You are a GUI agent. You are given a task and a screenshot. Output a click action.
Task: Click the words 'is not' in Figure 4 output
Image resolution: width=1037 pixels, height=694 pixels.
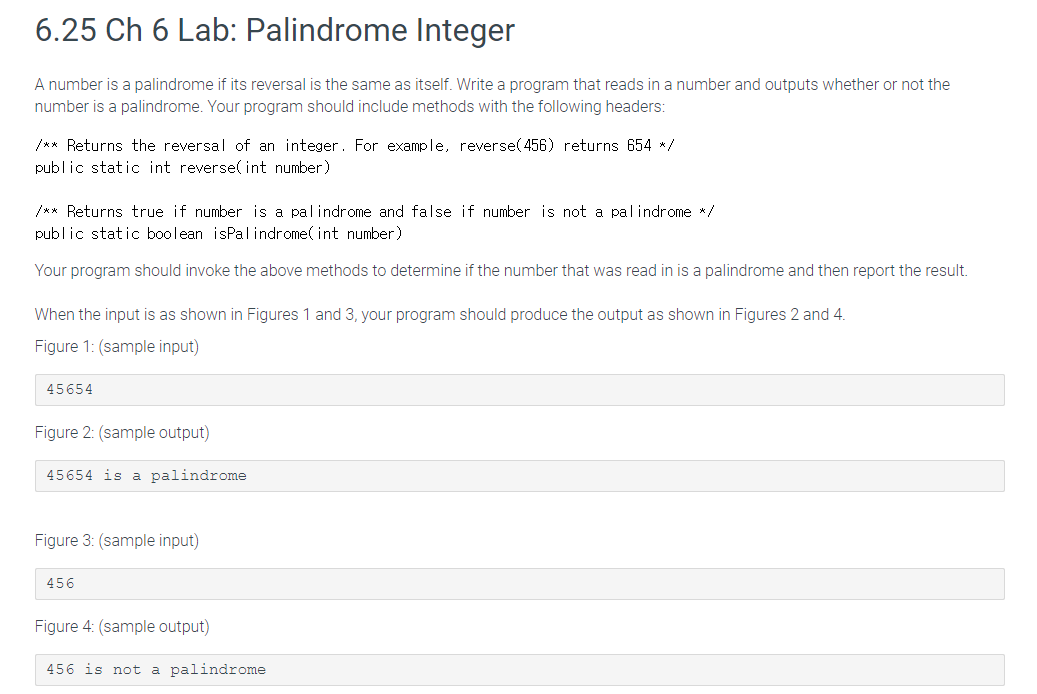point(112,670)
